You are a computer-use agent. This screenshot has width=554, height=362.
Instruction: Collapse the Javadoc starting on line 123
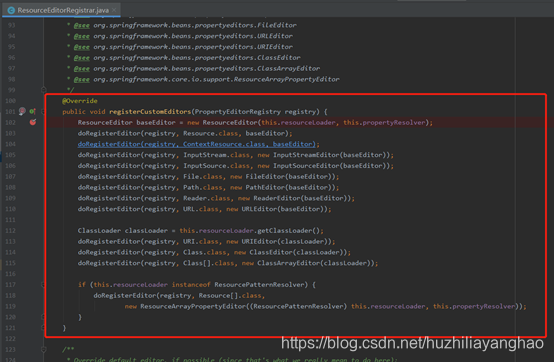click(x=43, y=349)
